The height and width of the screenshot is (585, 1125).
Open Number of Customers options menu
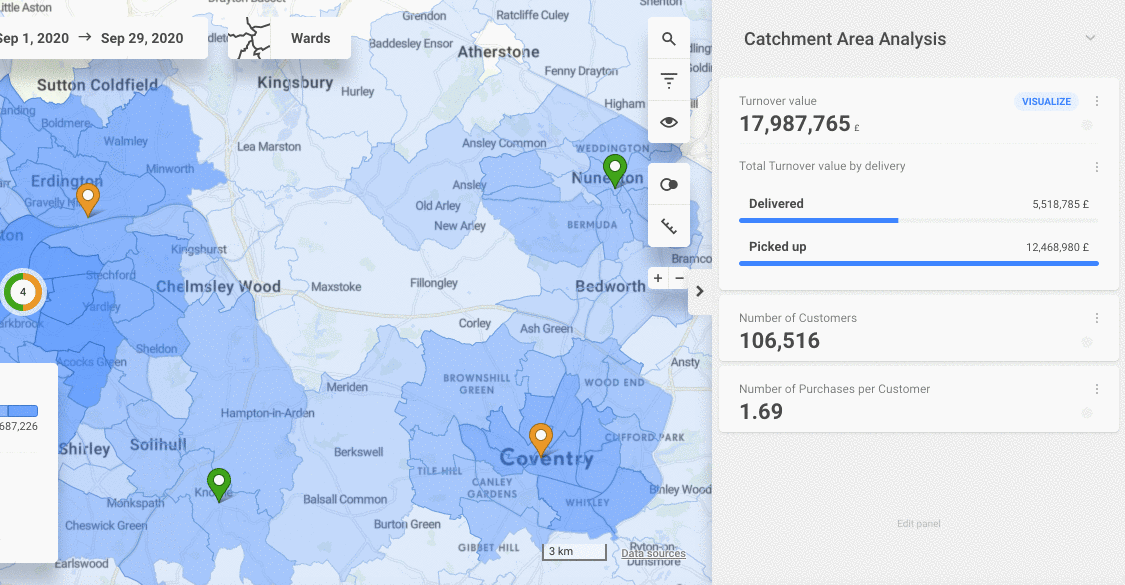point(1097,318)
